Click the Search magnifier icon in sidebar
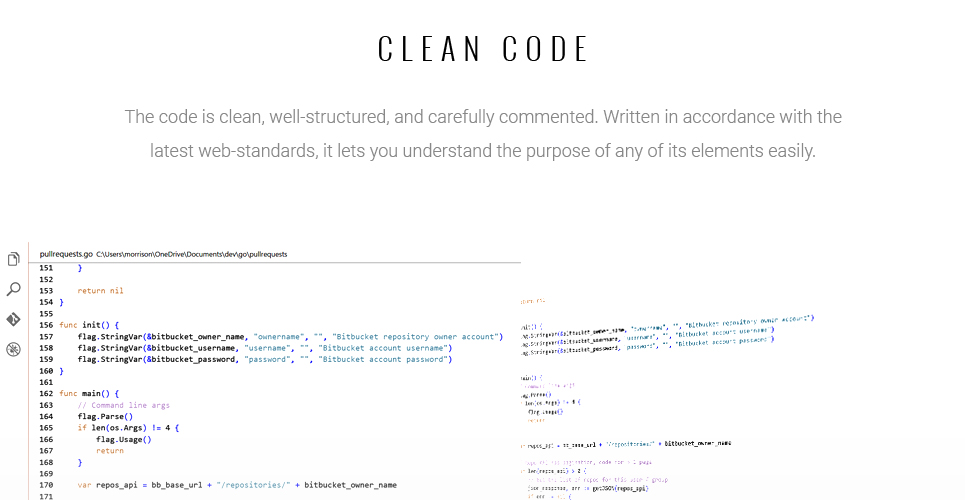The width and height of the screenshot is (965, 500). [14, 289]
